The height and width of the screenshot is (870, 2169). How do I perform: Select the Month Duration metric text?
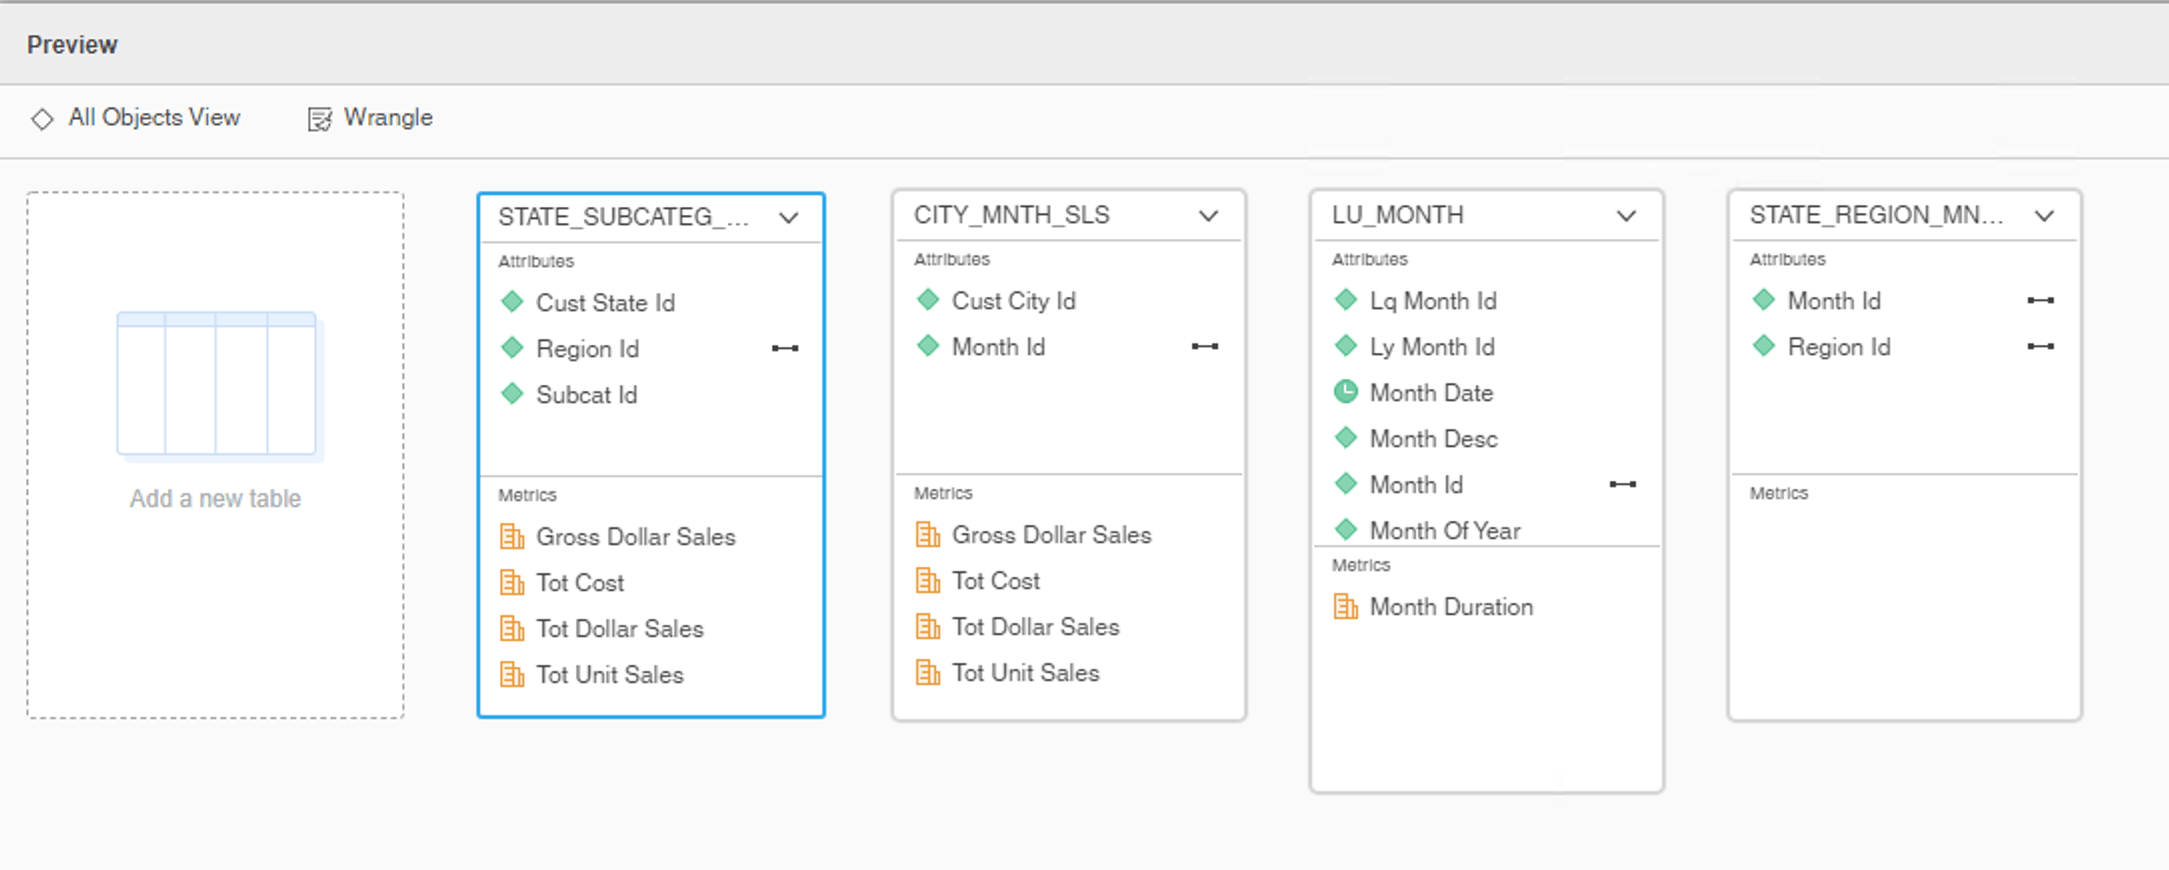coord(1451,606)
